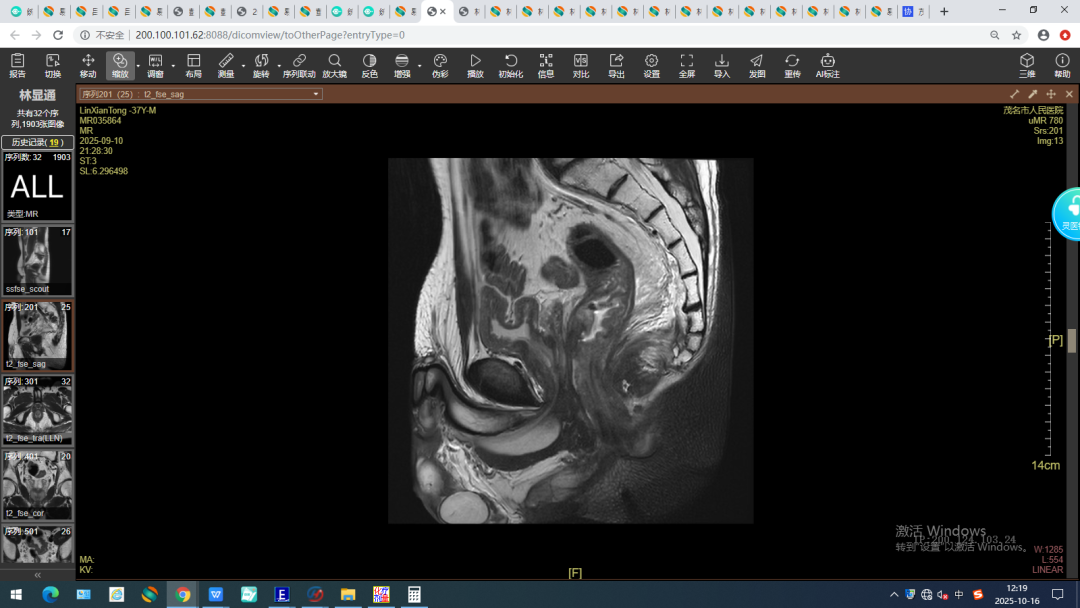This screenshot has height=608, width=1080.
Task: Activate the 放大镜 (Magnifier) tool
Action: click(334, 66)
